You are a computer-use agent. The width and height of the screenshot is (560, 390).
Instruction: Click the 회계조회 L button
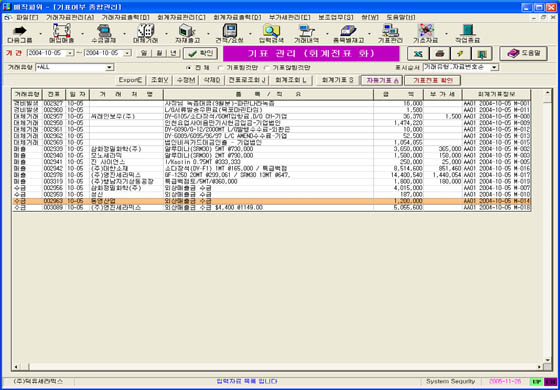tap(291, 80)
